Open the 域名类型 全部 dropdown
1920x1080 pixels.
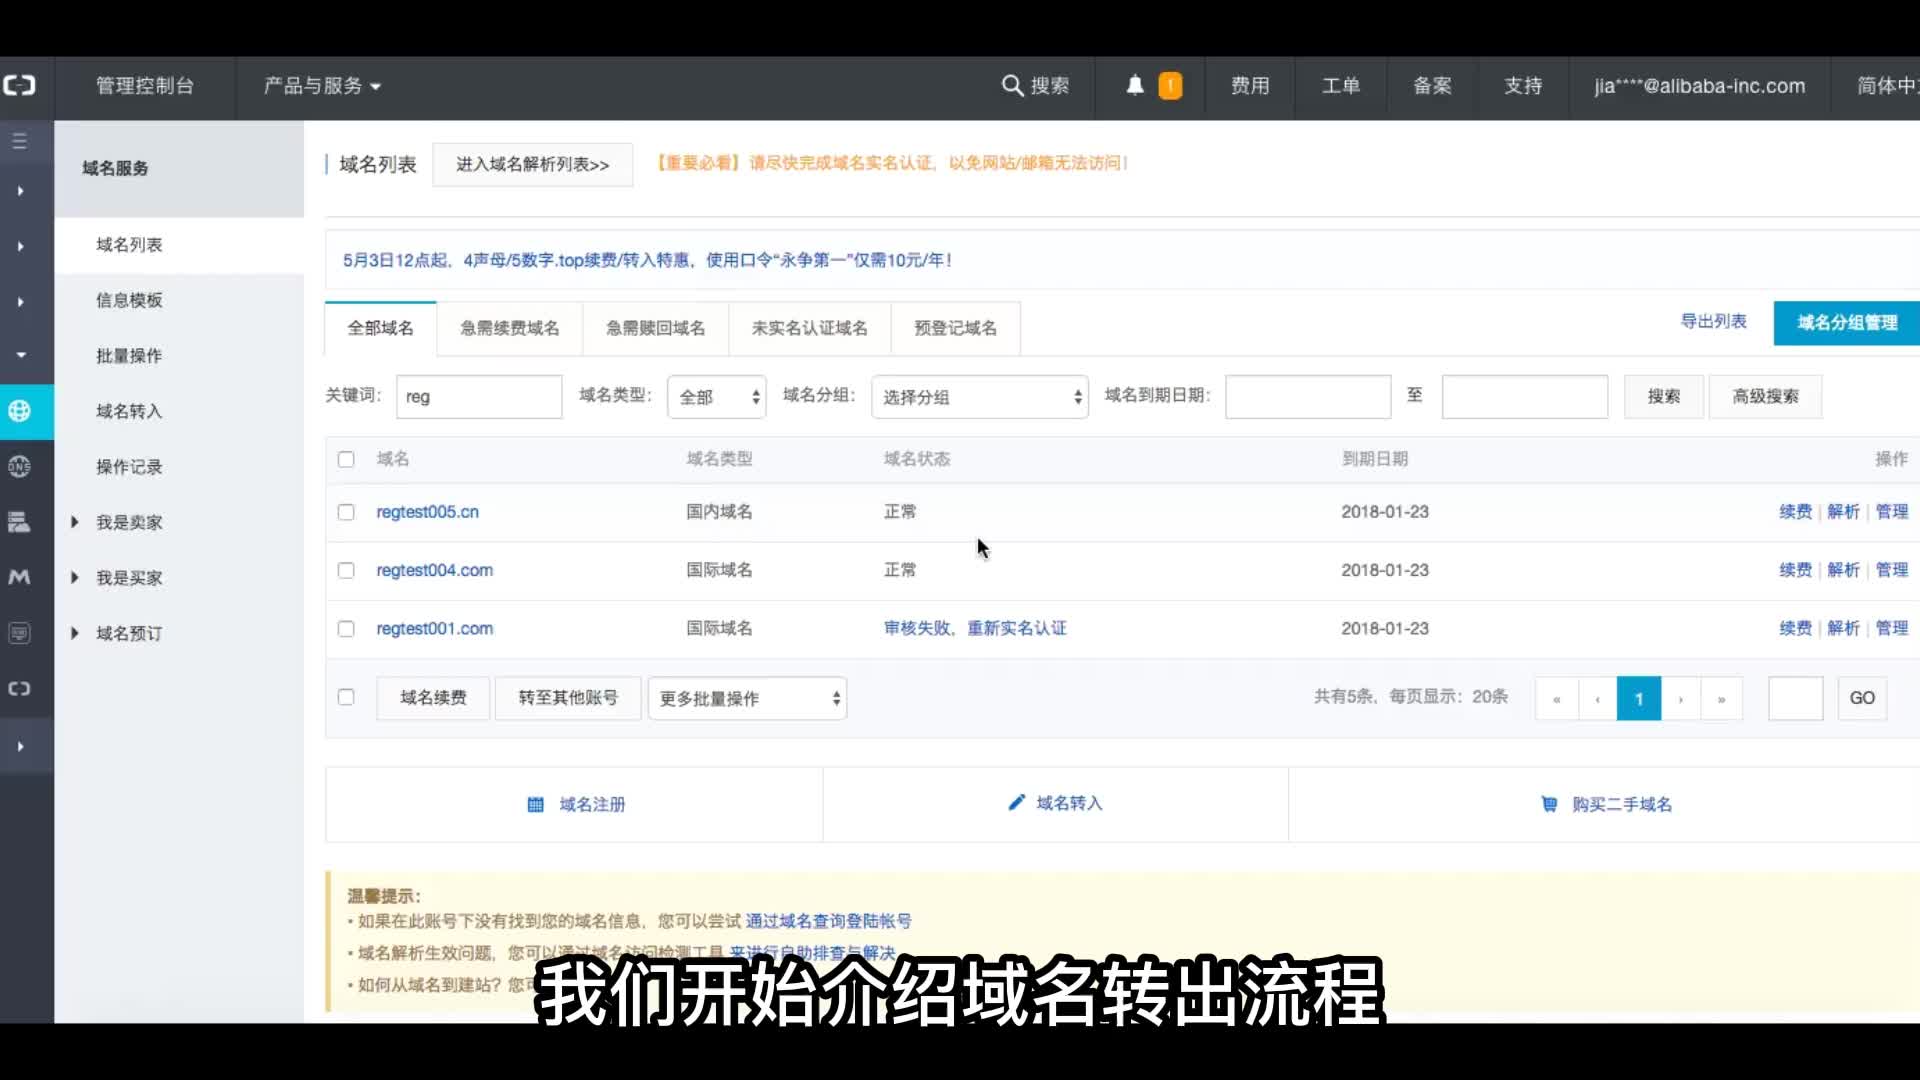717,397
